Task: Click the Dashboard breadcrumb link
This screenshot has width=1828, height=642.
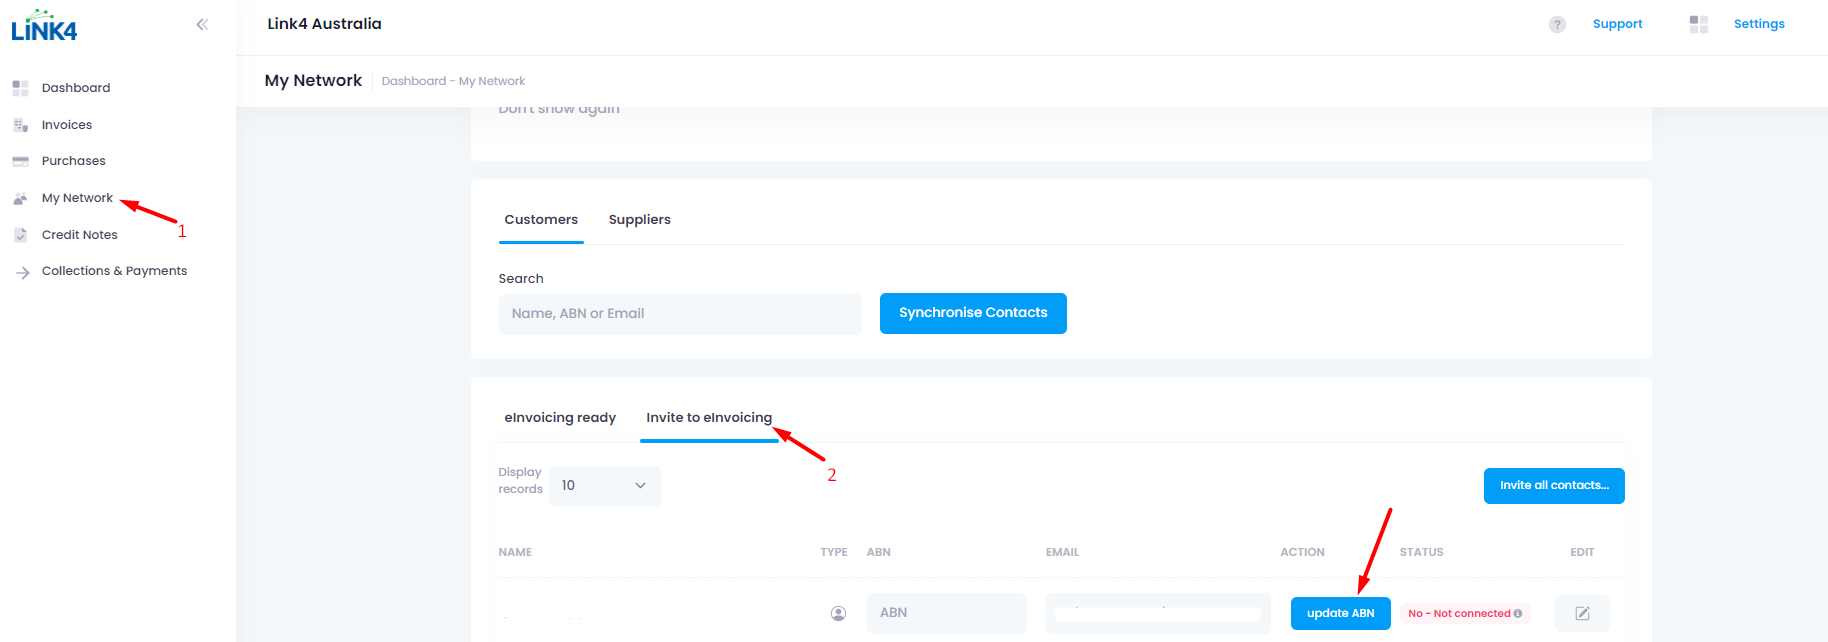Action: tap(414, 81)
